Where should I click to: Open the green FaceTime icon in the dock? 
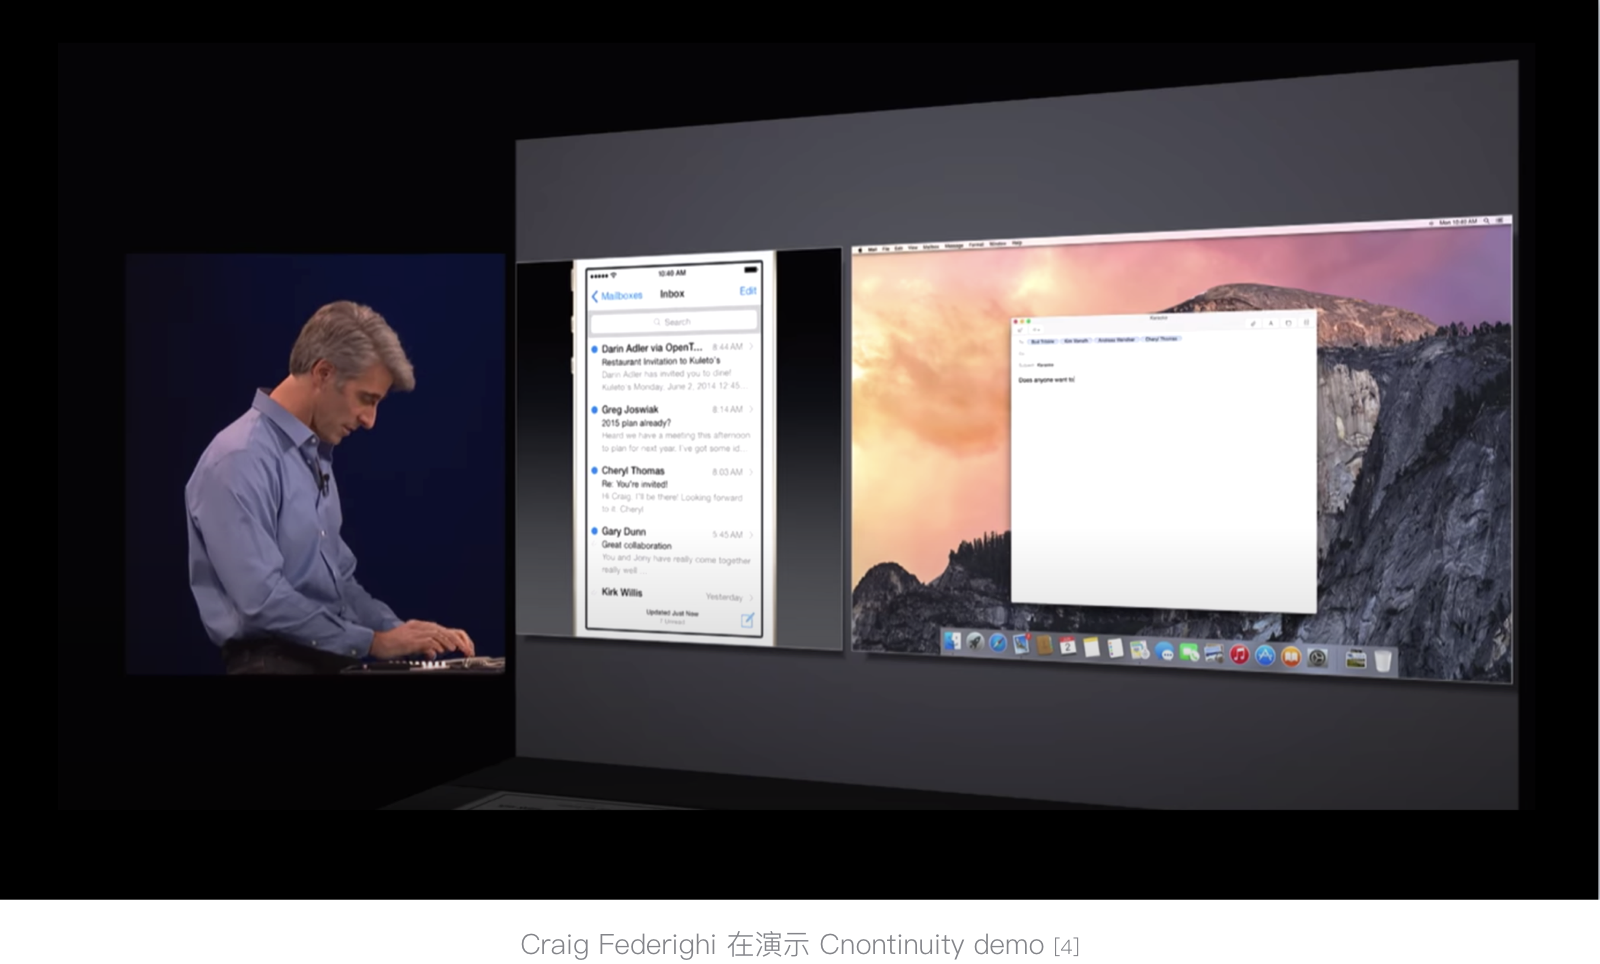tap(1189, 652)
